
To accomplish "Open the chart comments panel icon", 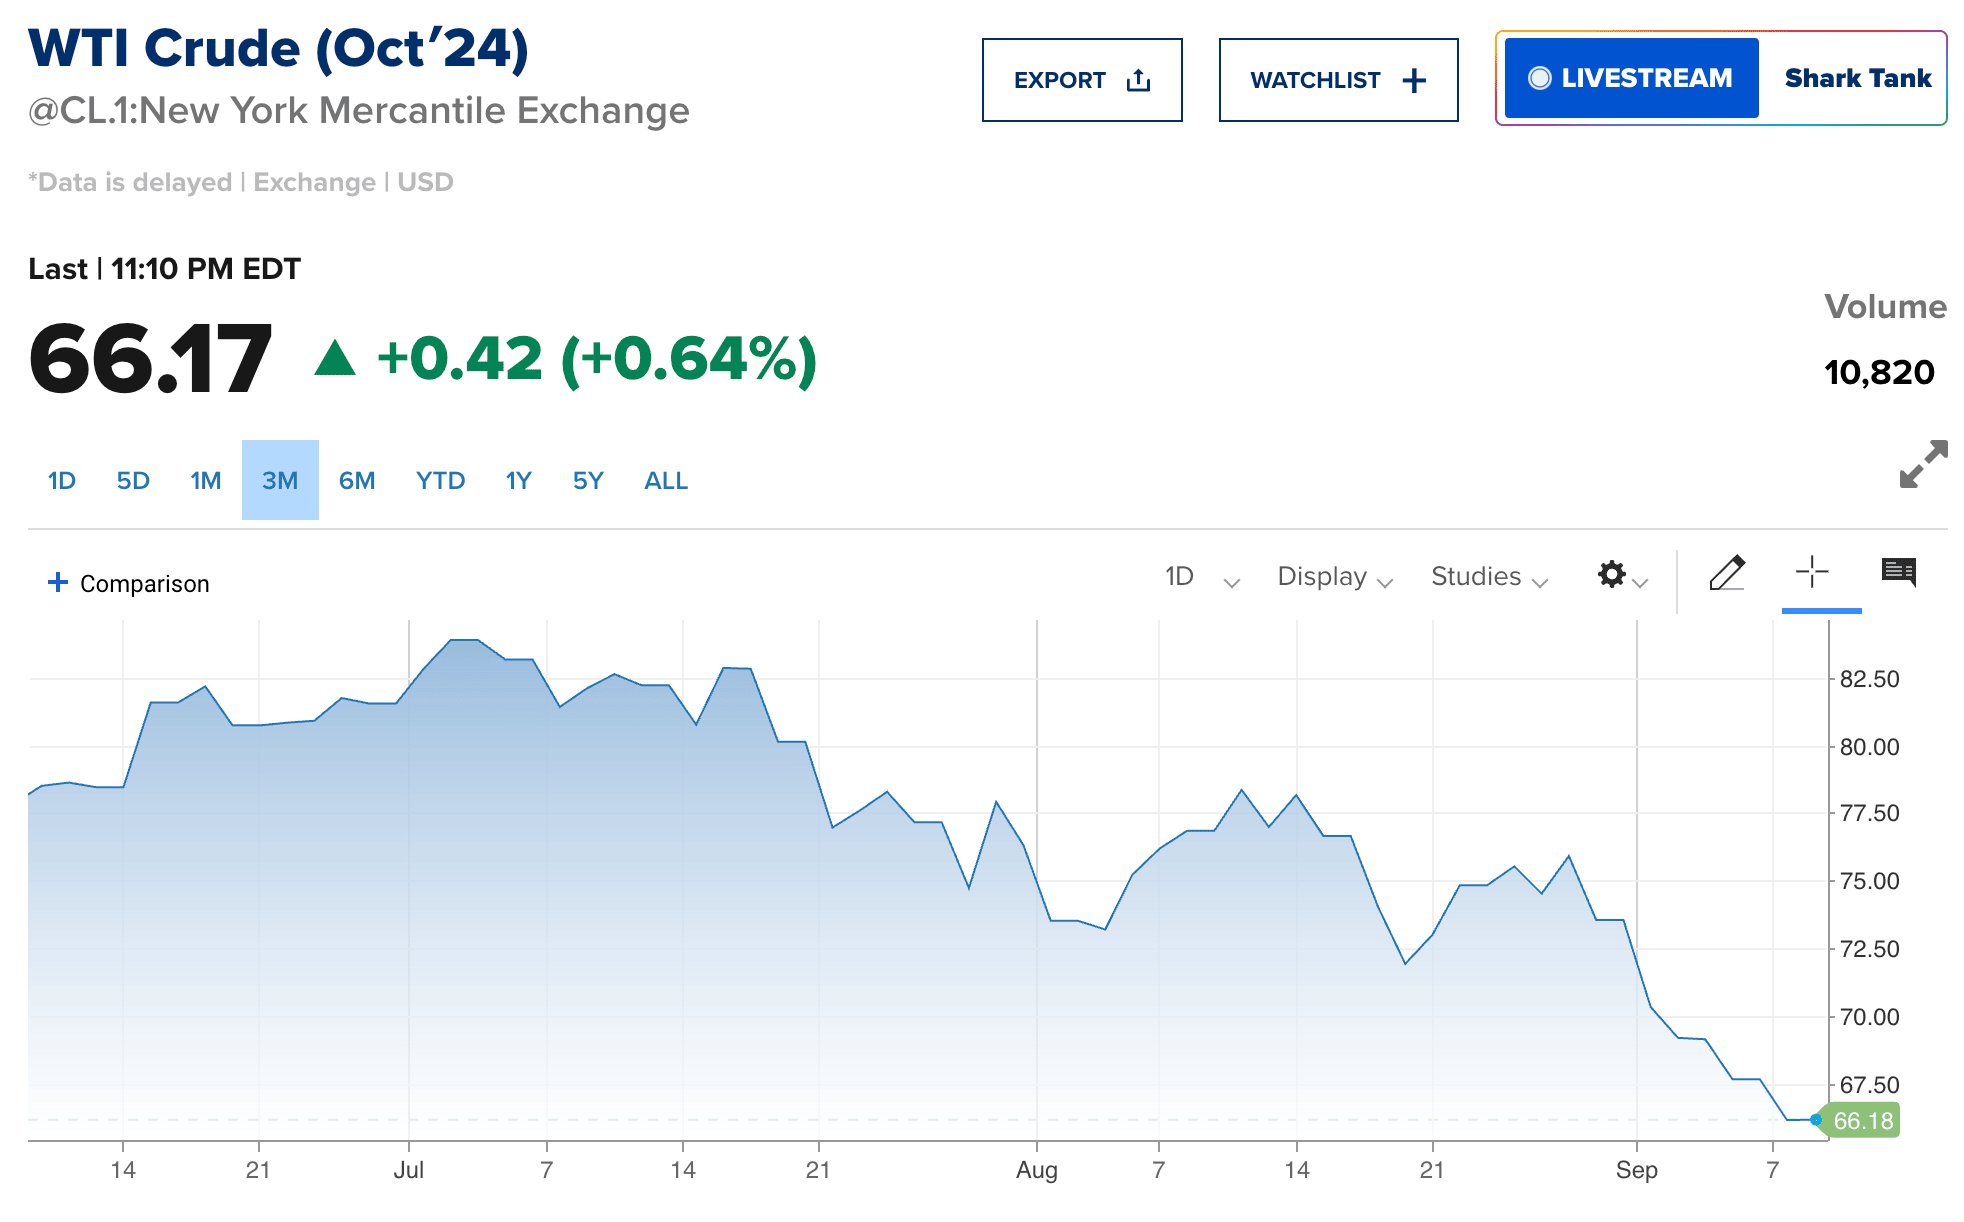I will tap(1900, 571).
